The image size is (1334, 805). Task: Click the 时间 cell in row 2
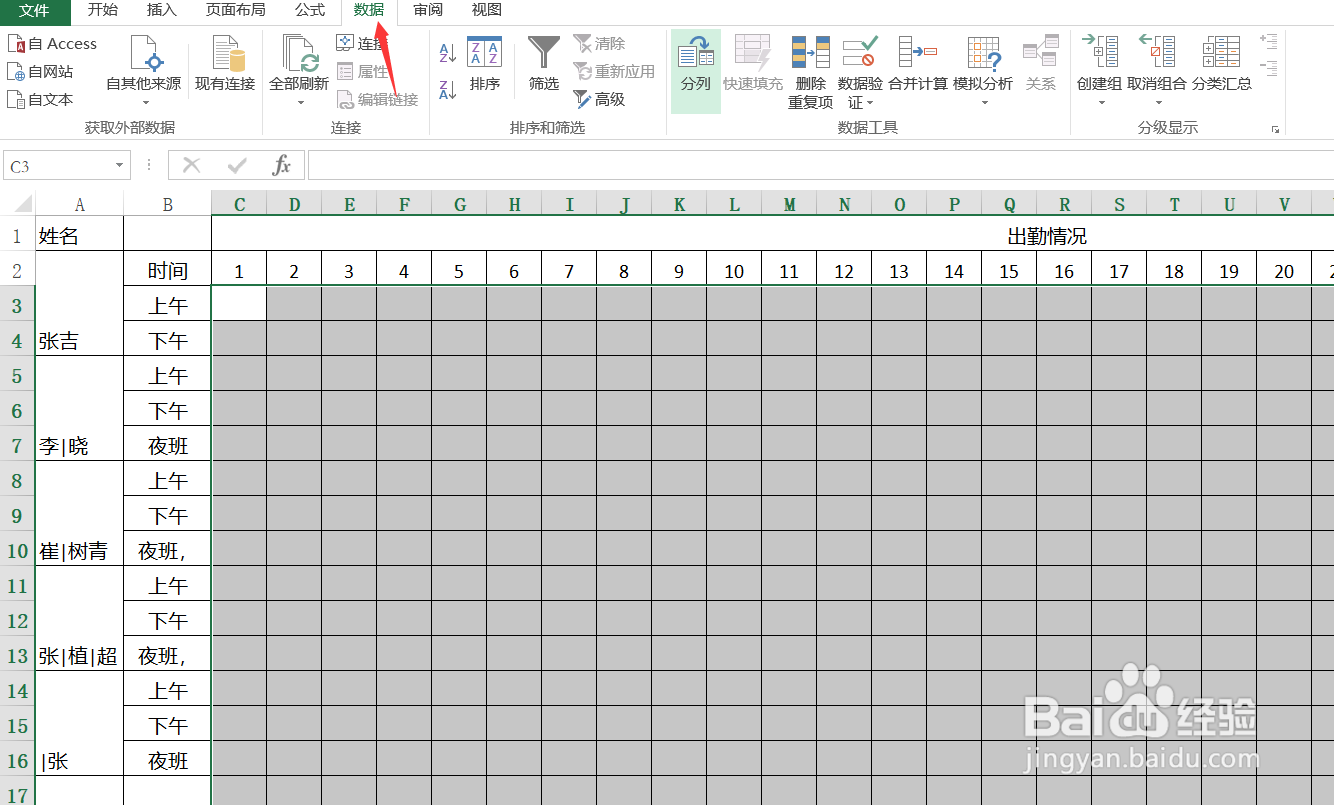point(168,270)
